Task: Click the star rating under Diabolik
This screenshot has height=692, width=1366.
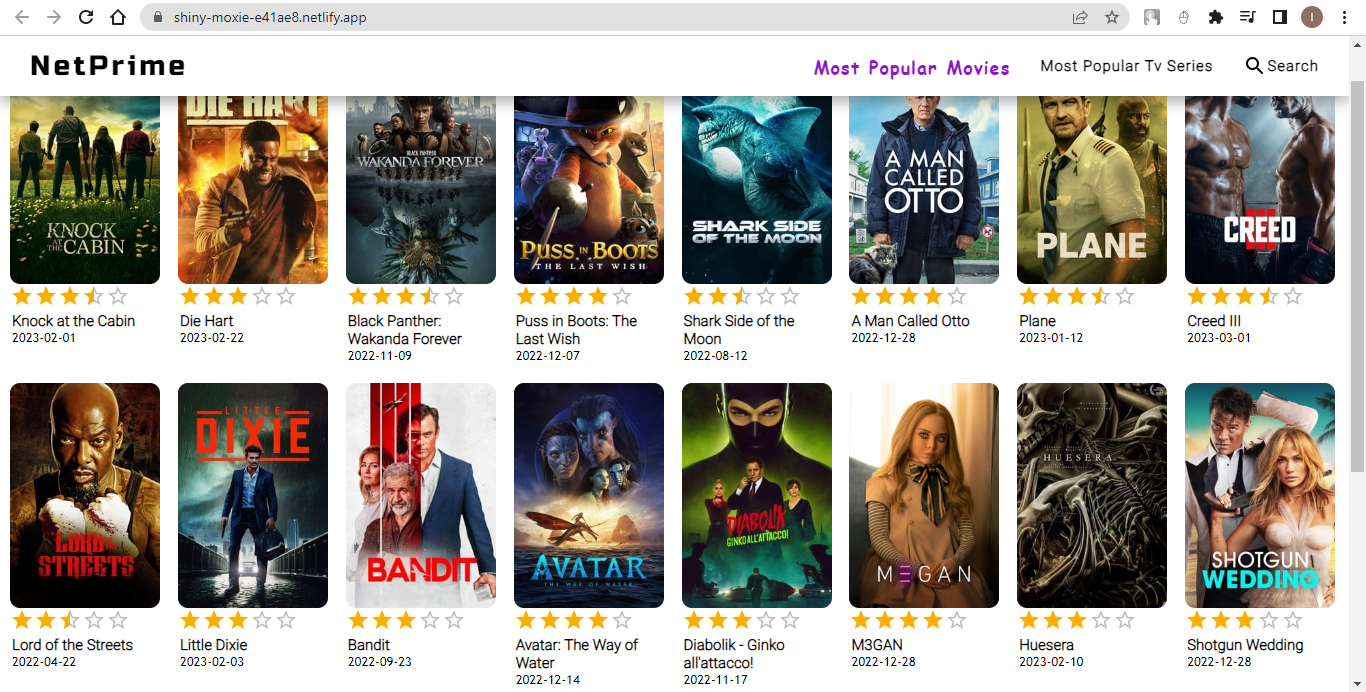Action: pos(742,621)
